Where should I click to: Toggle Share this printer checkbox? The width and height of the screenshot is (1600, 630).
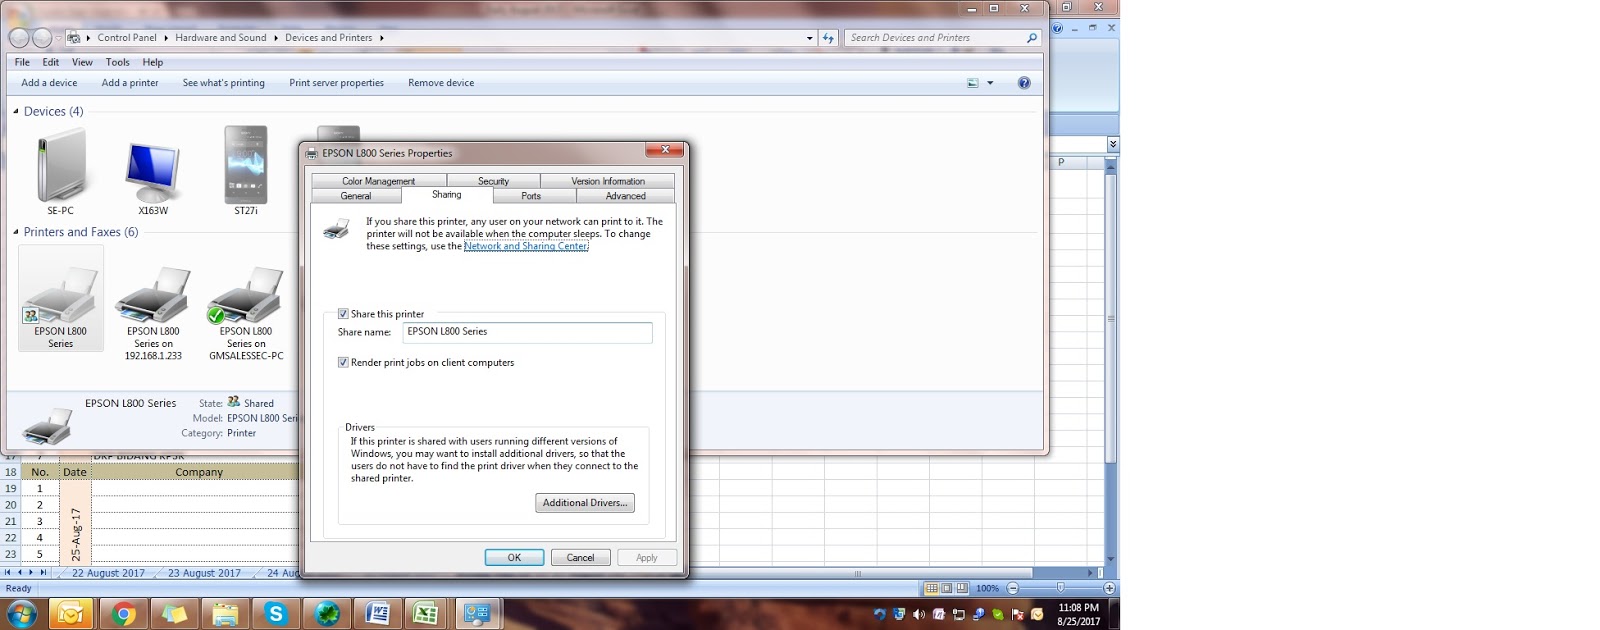(343, 314)
